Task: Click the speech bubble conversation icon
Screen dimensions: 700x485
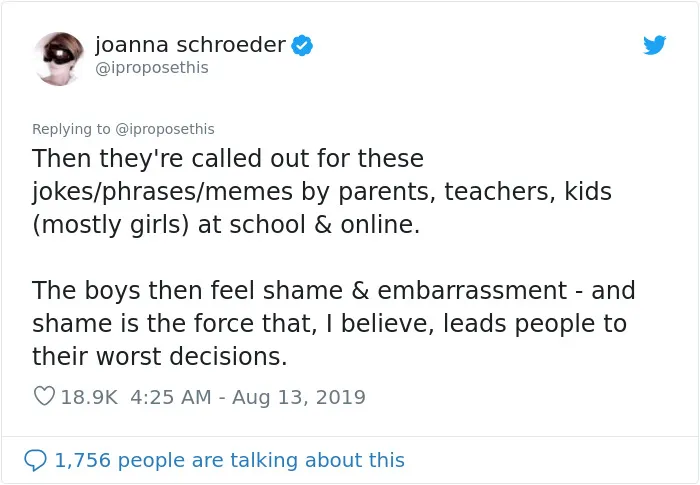Action: 35,460
